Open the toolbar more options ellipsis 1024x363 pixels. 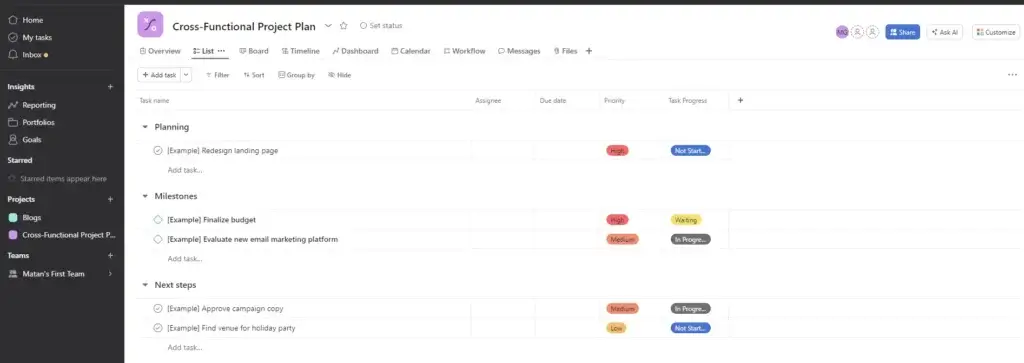pos(1012,75)
